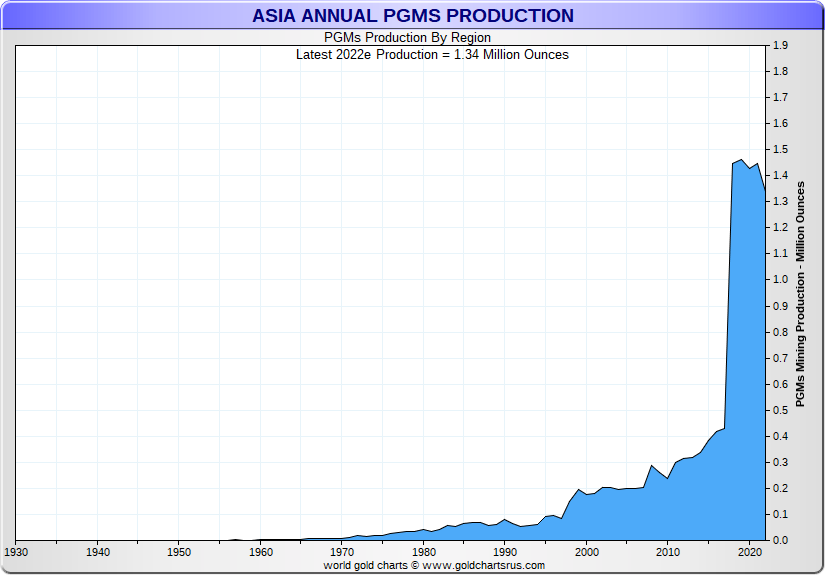Click the 1.5 y-axis tick label
Image resolution: width=825 pixels, height=575 pixels.
coord(780,150)
